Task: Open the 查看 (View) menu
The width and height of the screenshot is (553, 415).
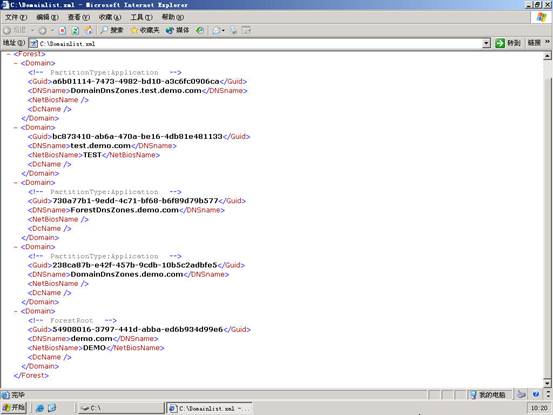Action: click(79, 17)
